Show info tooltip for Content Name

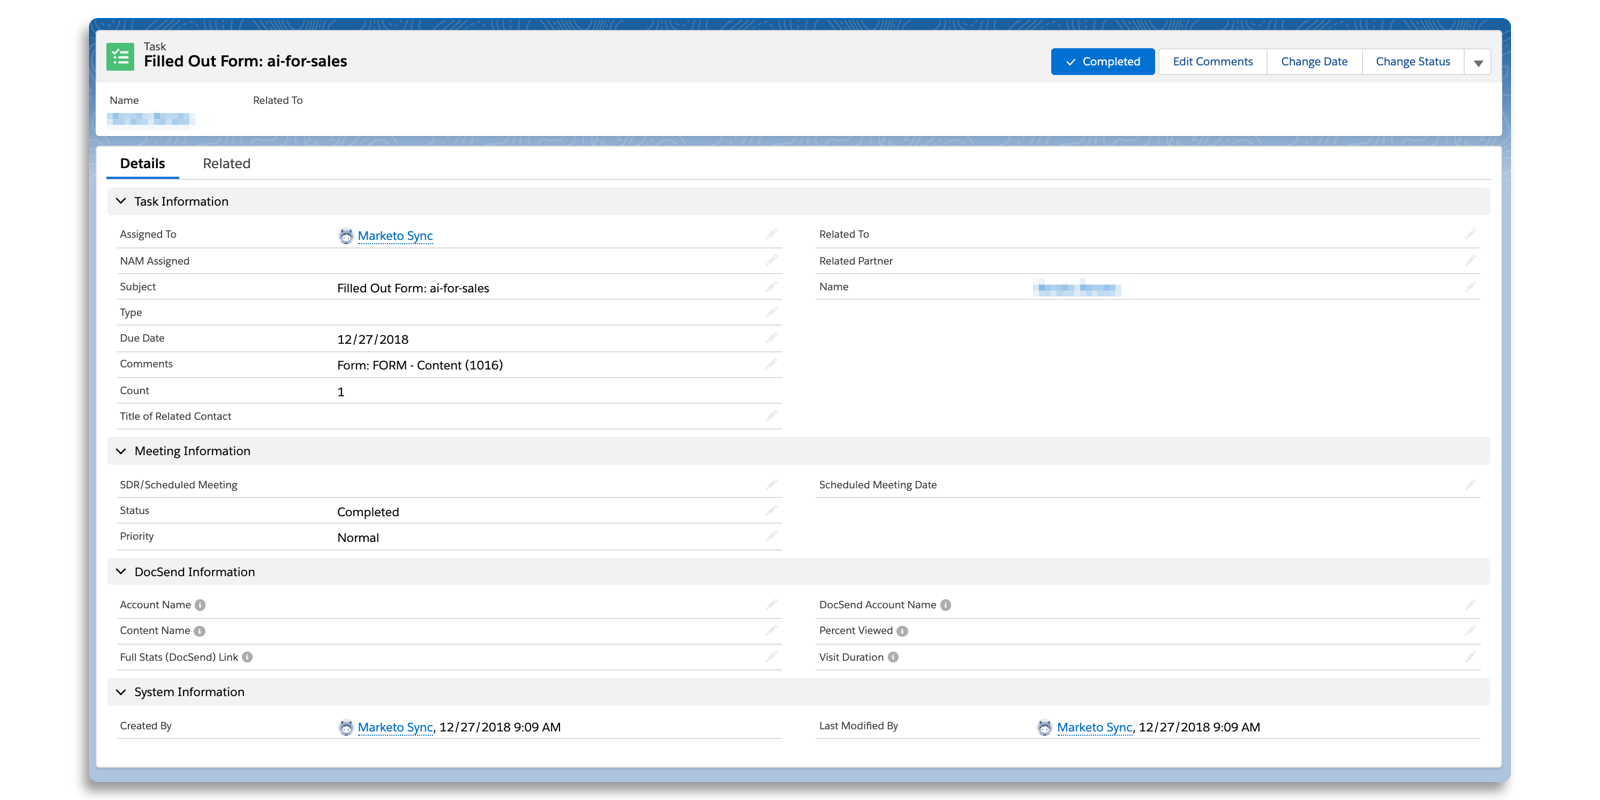point(200,631)
